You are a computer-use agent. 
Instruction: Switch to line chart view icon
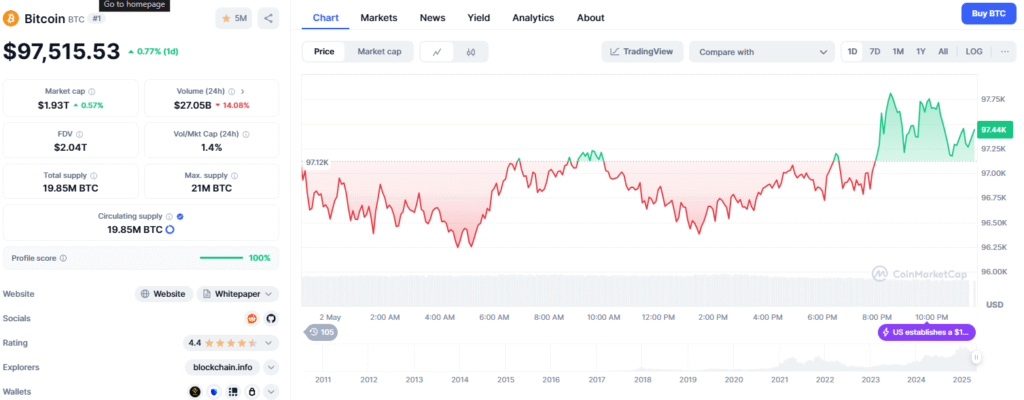click(x=438, y=52)
